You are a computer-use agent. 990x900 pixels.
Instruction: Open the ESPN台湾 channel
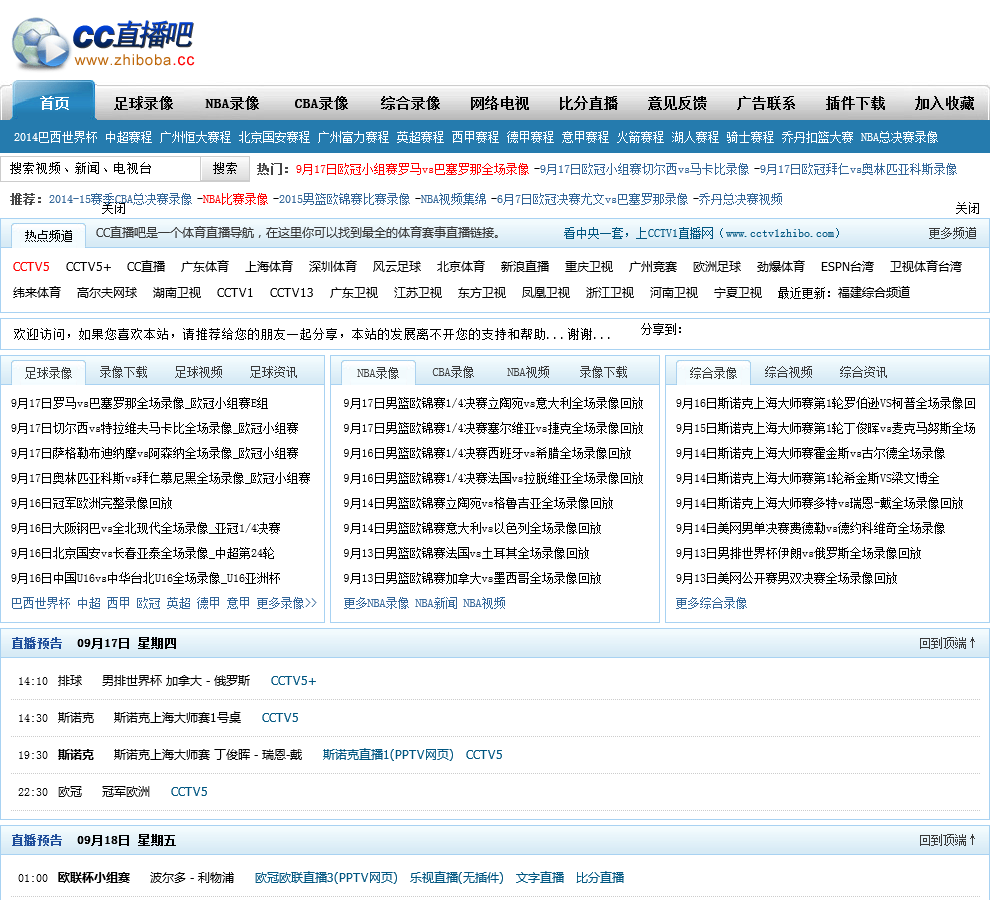(847, 267)
